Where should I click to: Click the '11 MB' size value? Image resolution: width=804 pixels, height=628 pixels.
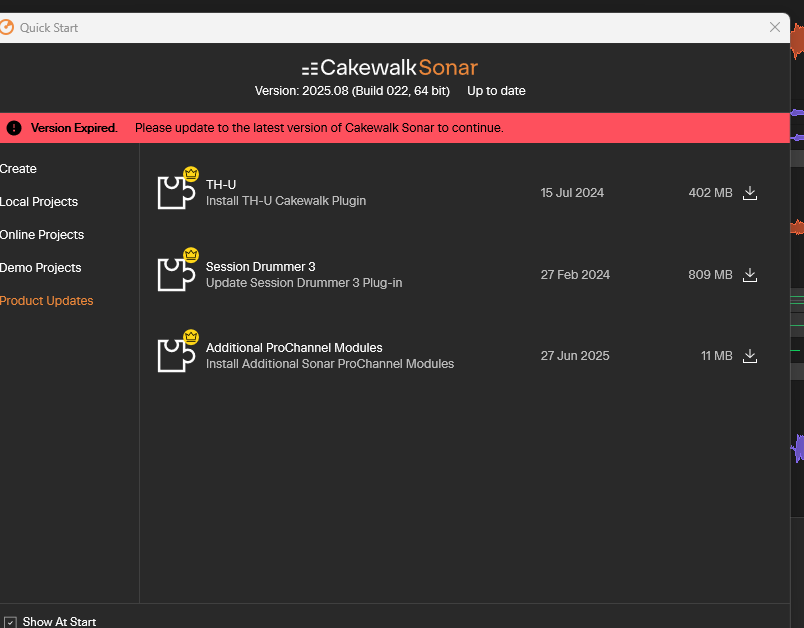[717, 356]
